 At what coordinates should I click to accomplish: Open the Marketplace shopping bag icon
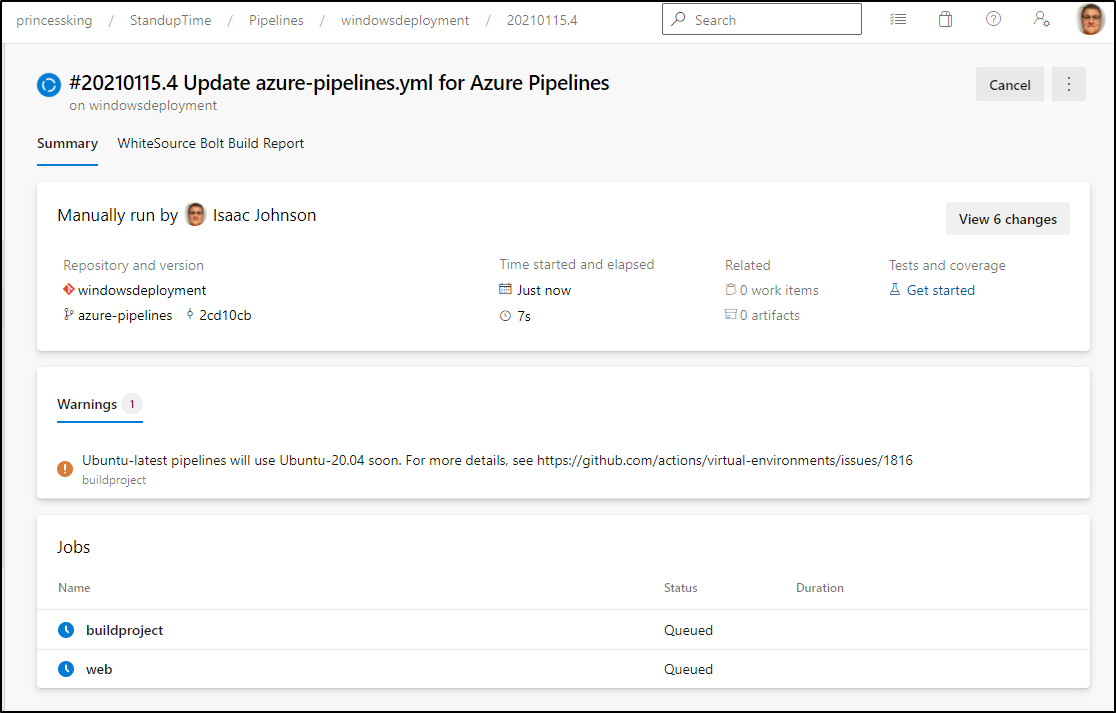click(x=945, y=19)
